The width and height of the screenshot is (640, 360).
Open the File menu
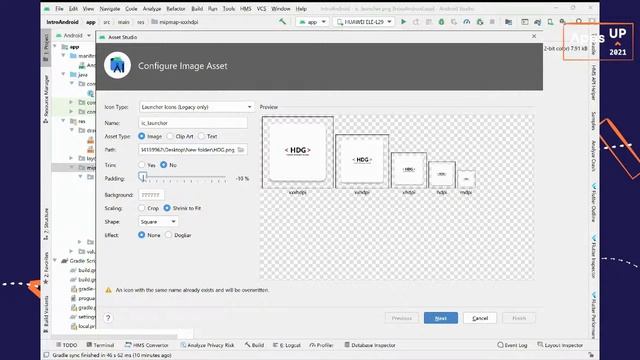59,9
